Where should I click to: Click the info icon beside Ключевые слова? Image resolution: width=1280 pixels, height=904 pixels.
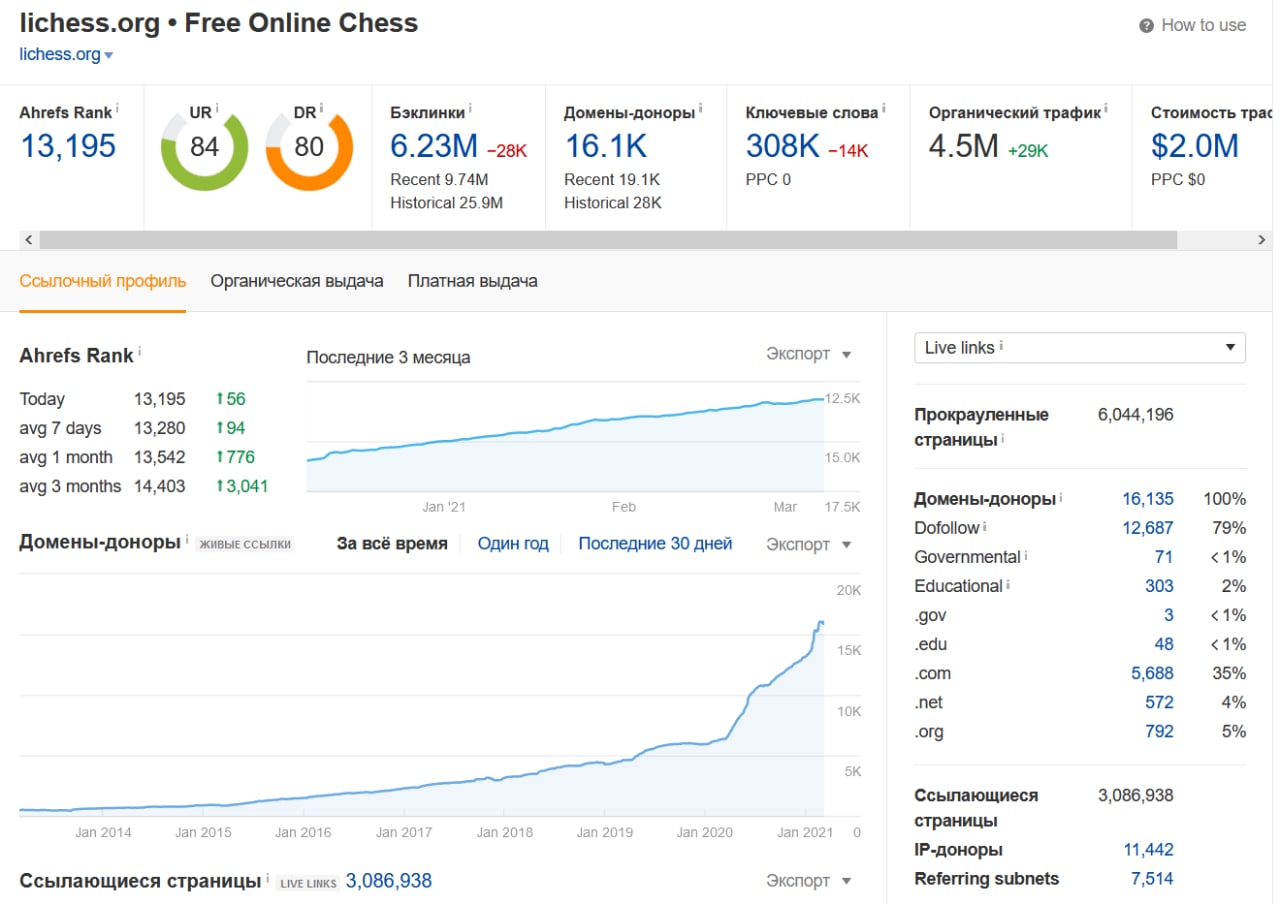point(884,107)
